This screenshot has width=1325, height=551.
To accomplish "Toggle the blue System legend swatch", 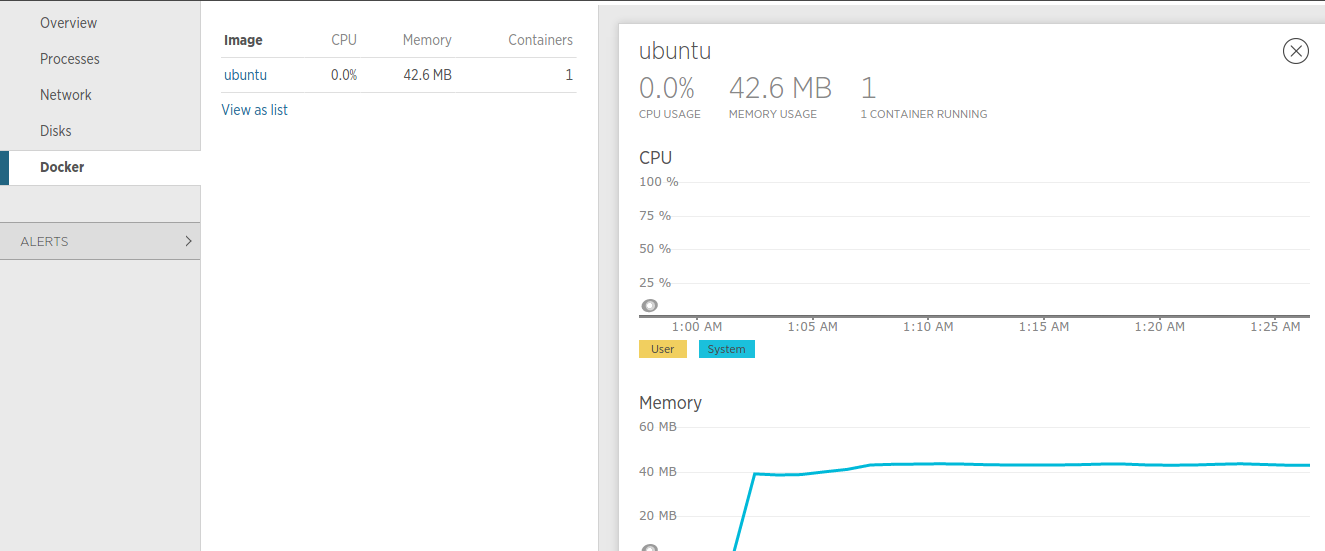I will click(726, 349).
